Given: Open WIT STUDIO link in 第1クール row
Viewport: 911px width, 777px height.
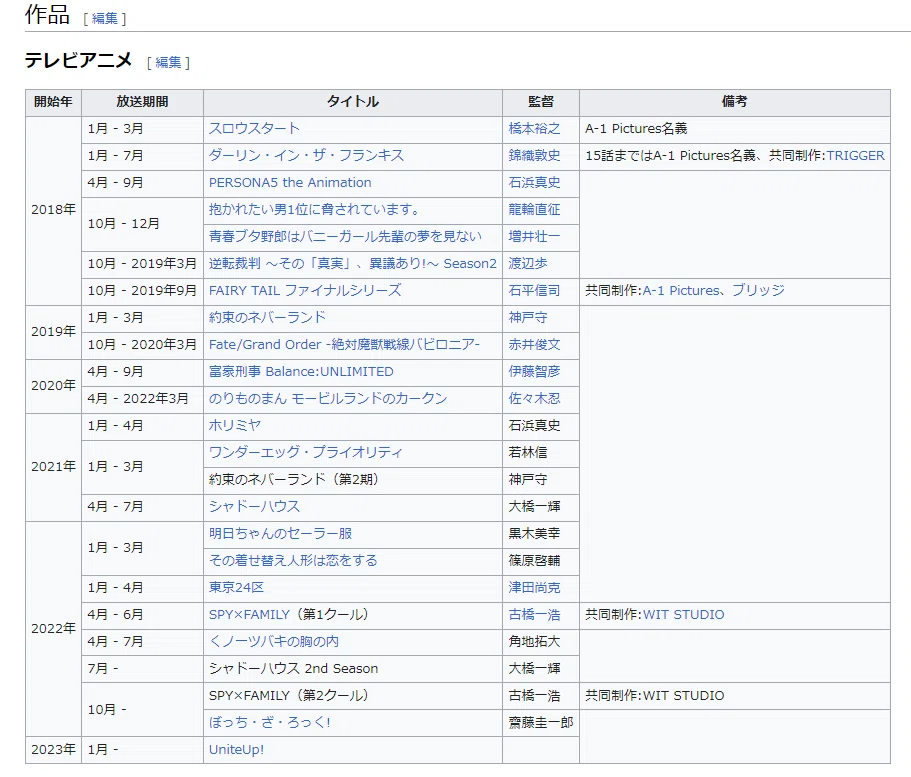Looking at the screenshot, I should 684,615.
